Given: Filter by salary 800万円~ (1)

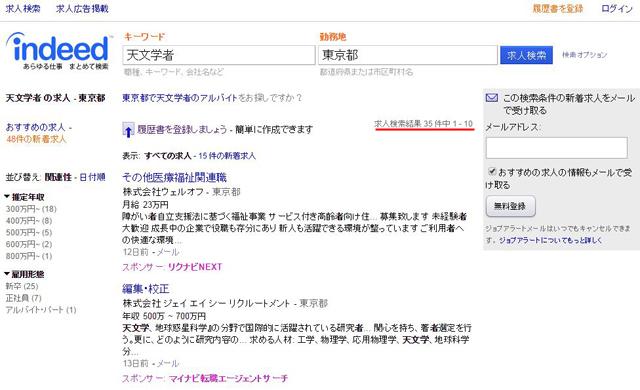Looking at the screenshot, I should pyautogui.click(x=29, y=256).
